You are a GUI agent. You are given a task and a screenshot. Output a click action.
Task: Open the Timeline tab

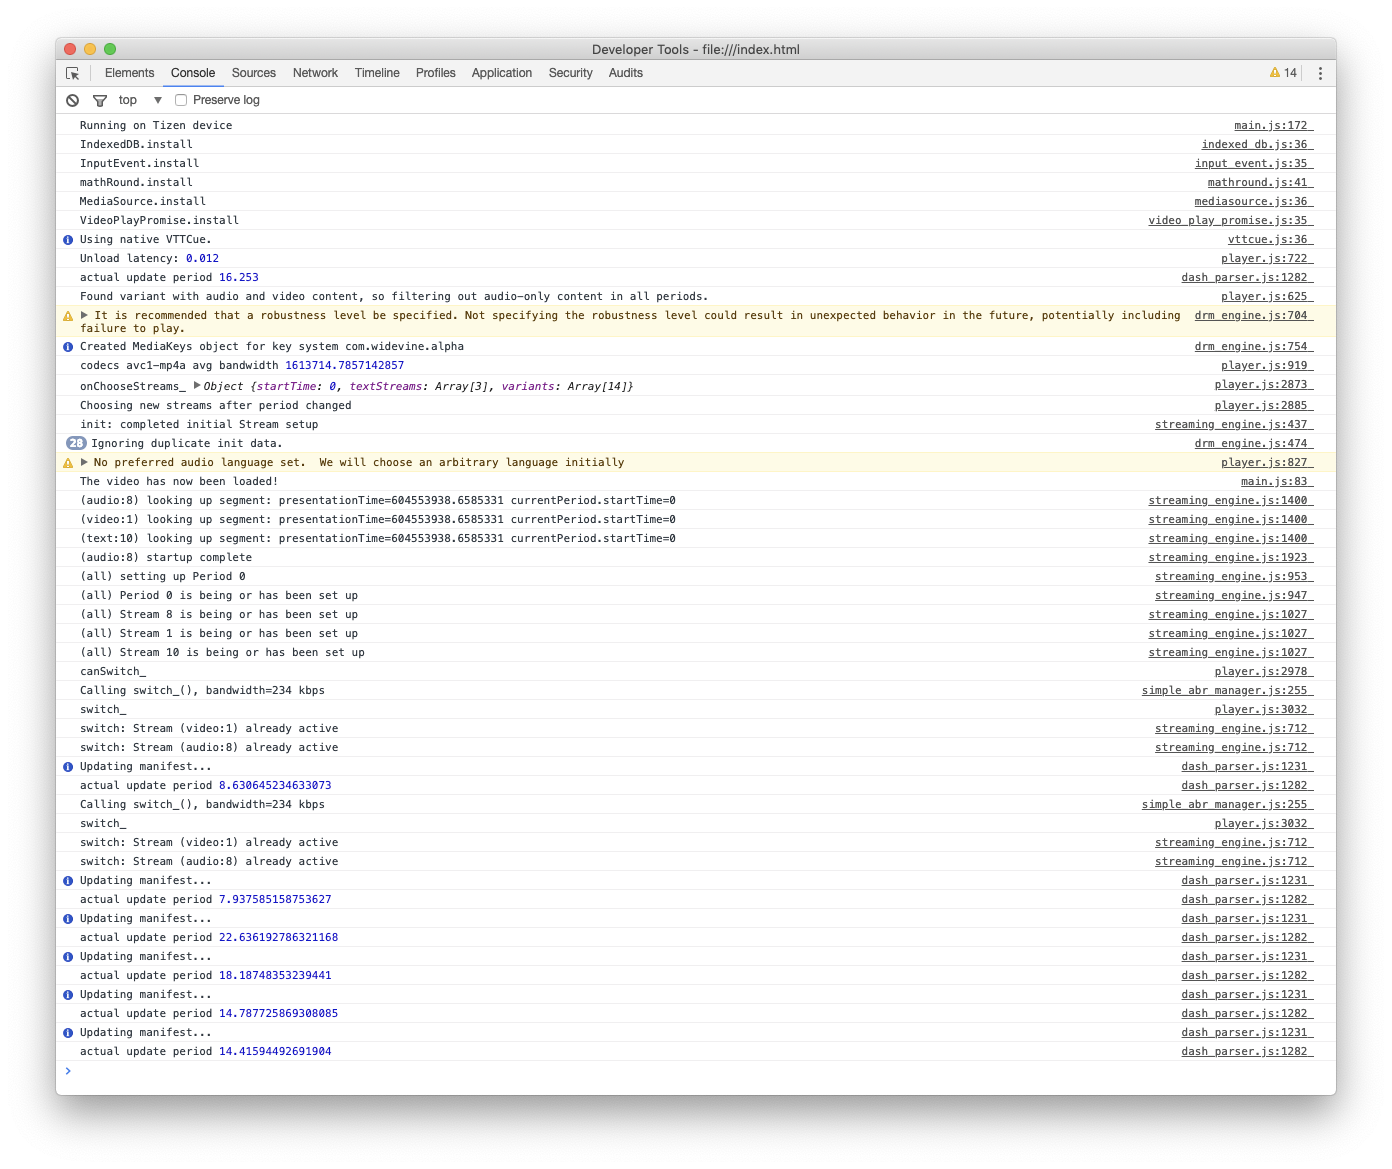pyautogui.click(x=377, y=73)
